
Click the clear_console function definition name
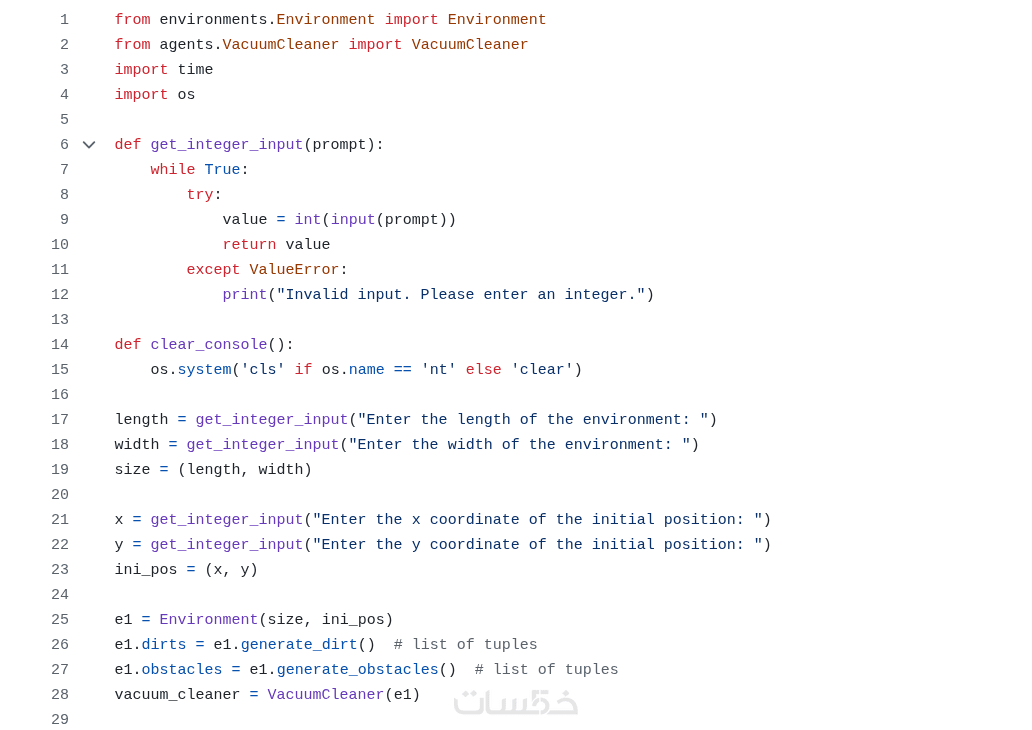click(x=208, y=345)
